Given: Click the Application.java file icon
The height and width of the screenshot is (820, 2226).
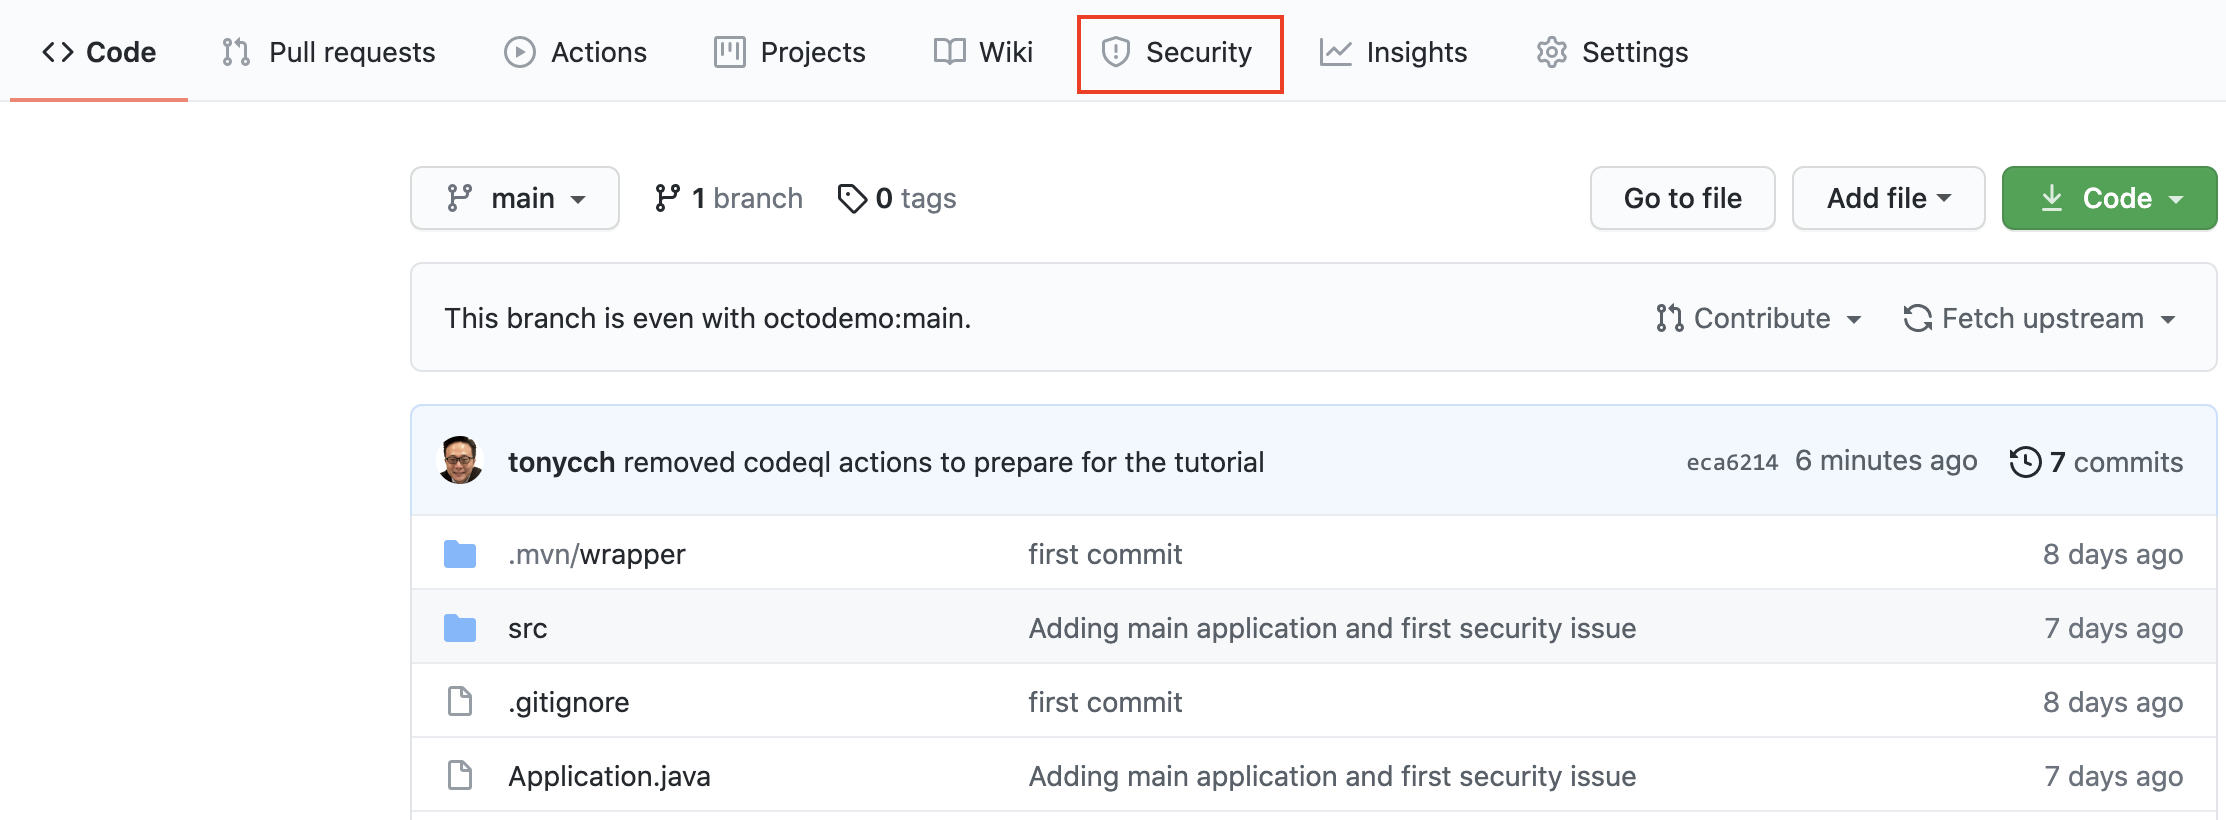Looking at the screenshot, I should (460, 776).
